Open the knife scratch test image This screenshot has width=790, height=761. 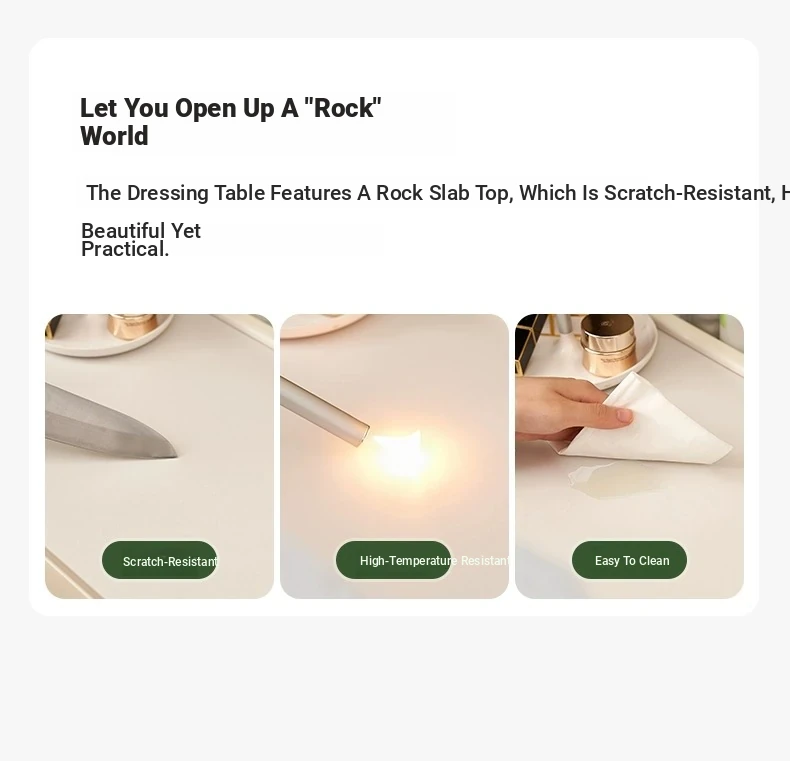(x=159, y=456)
